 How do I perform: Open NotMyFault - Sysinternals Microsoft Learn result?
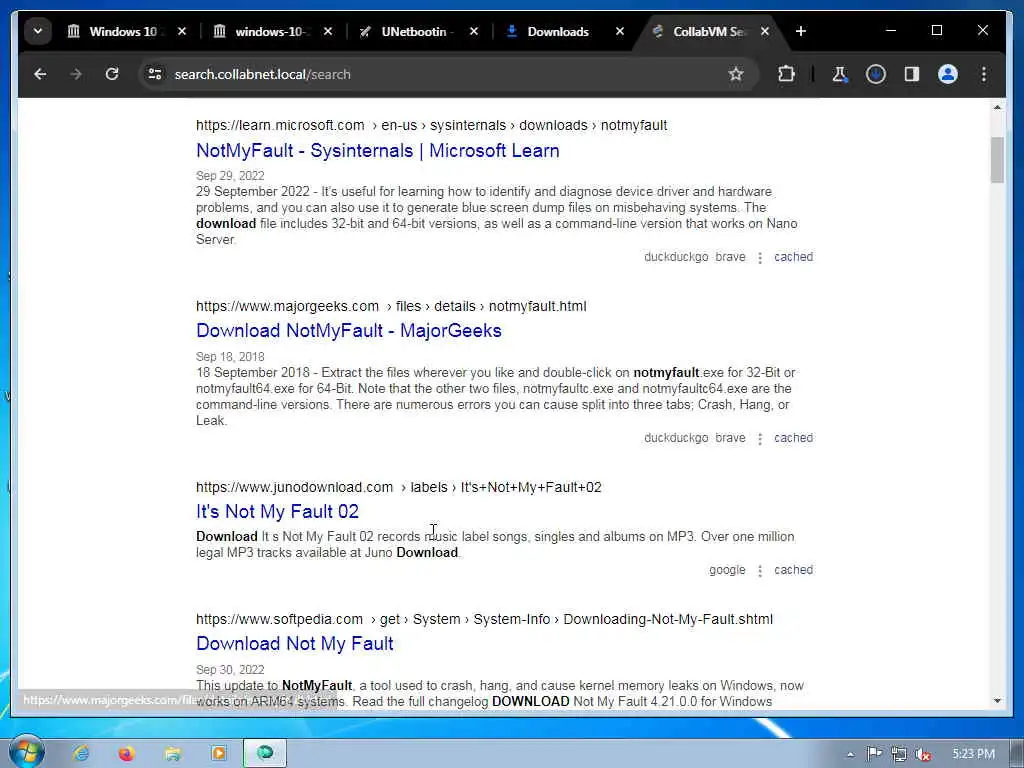click(377, 151)
